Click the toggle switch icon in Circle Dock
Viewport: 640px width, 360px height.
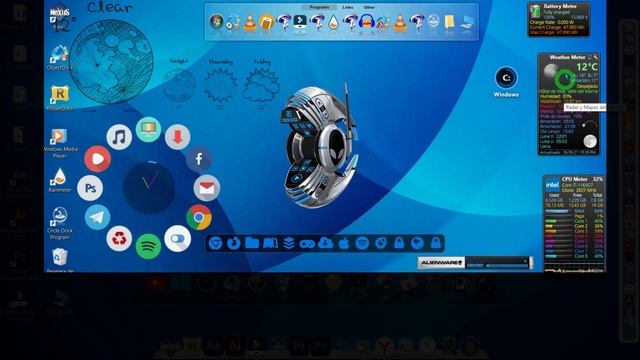178,239
